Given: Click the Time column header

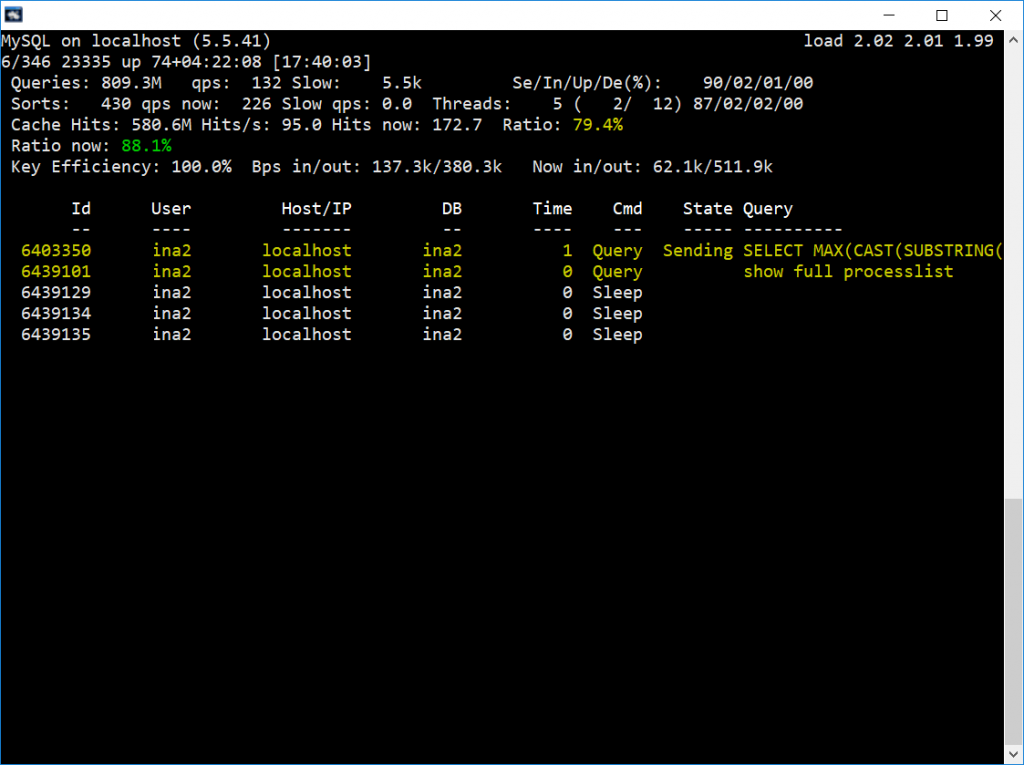Looking at the screenshot, I should (552, 209).
